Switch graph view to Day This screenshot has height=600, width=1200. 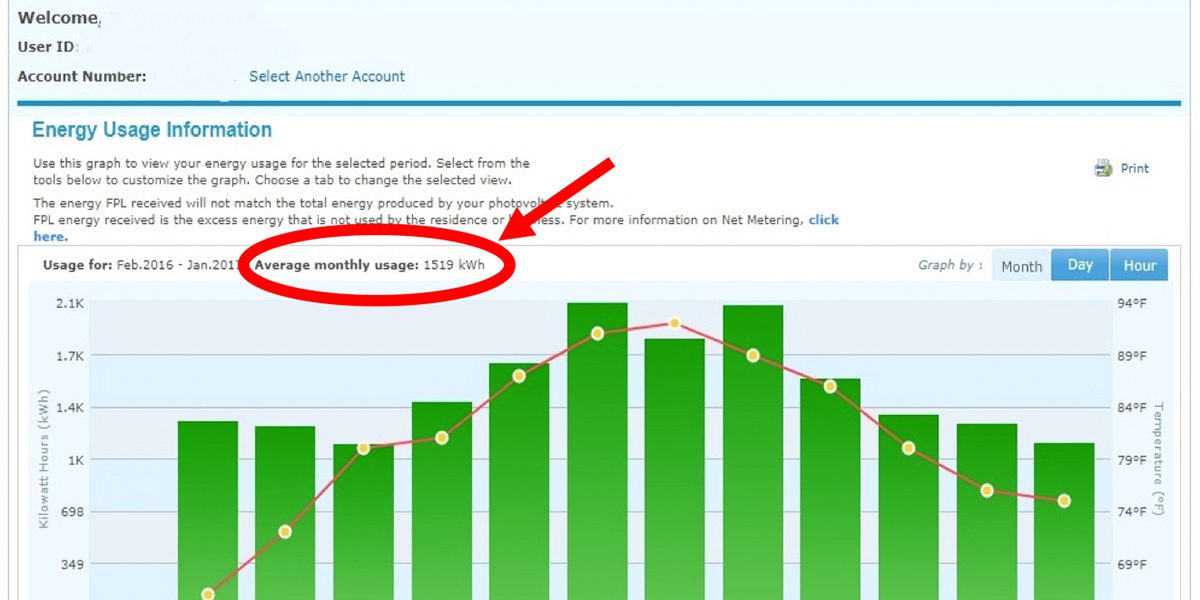[1080, 265]
